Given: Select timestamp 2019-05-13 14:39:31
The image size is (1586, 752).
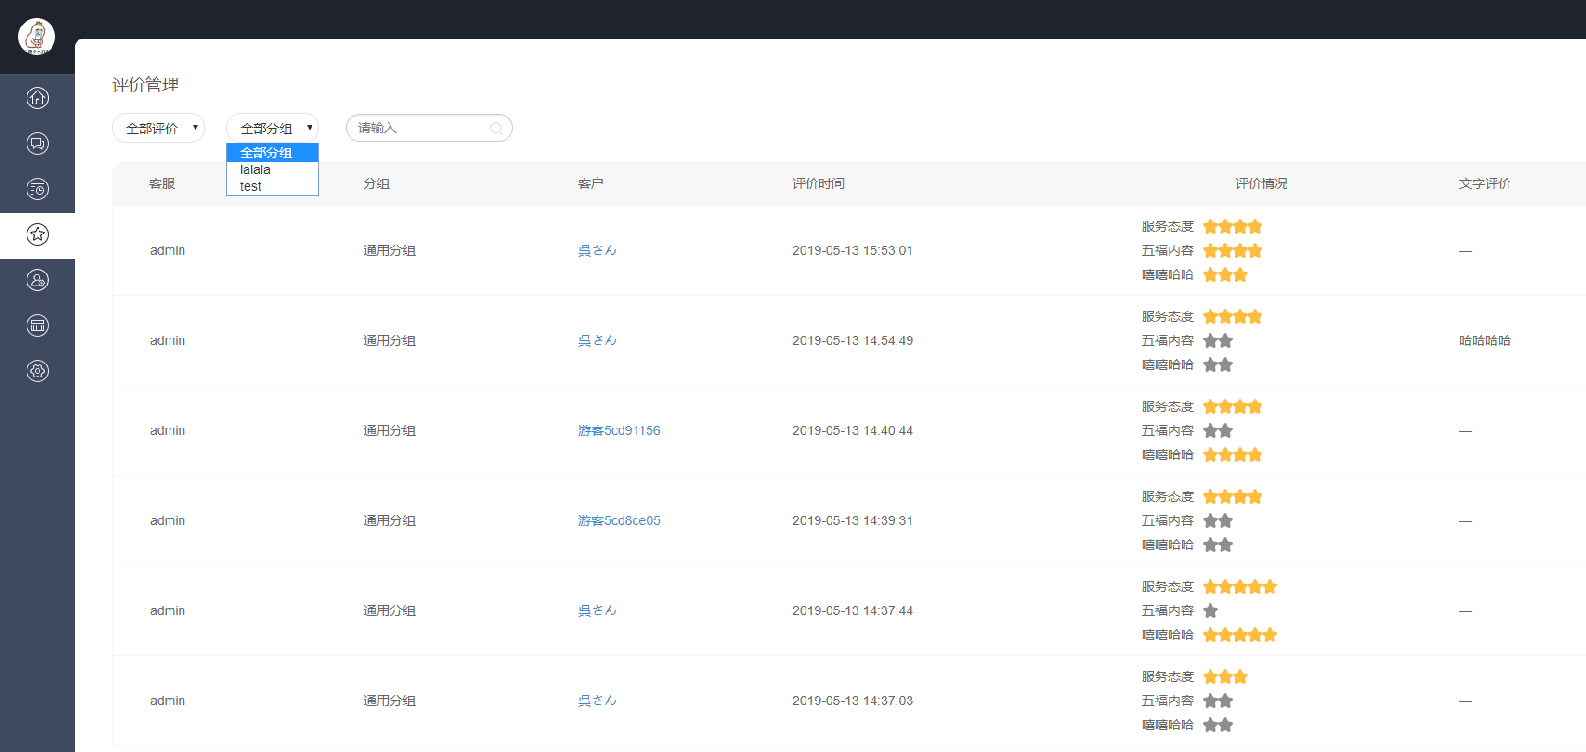Looking at the screenshot, I should tap(852, 521).
